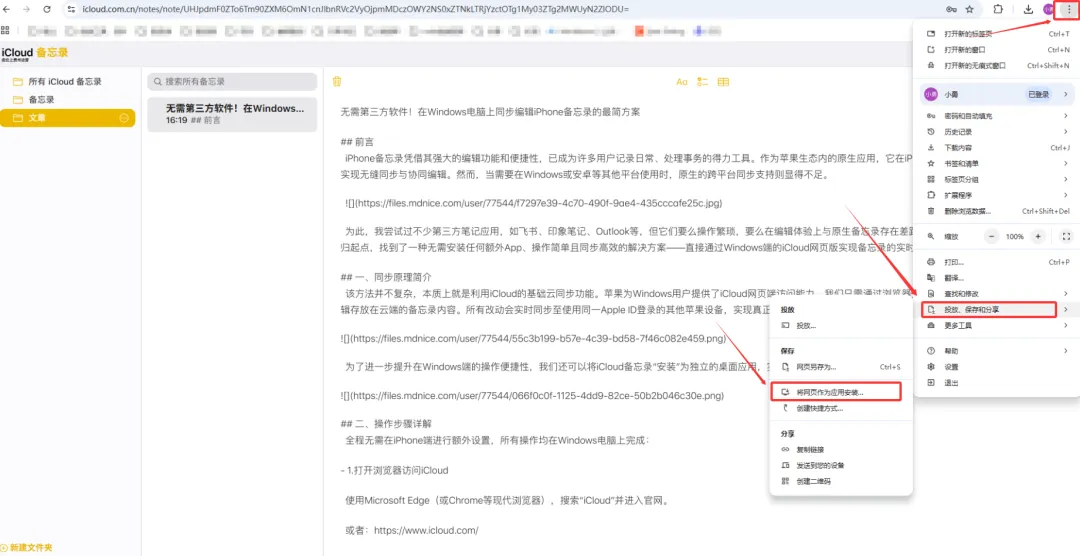Choose 创建二维码 entry
Viewport: 1080px width, 556px height.
click(840, 482)
